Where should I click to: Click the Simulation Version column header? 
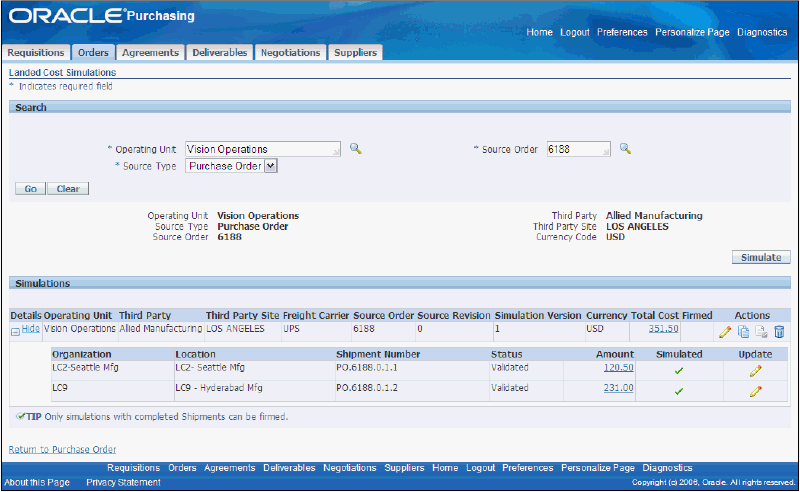[538, 315]
